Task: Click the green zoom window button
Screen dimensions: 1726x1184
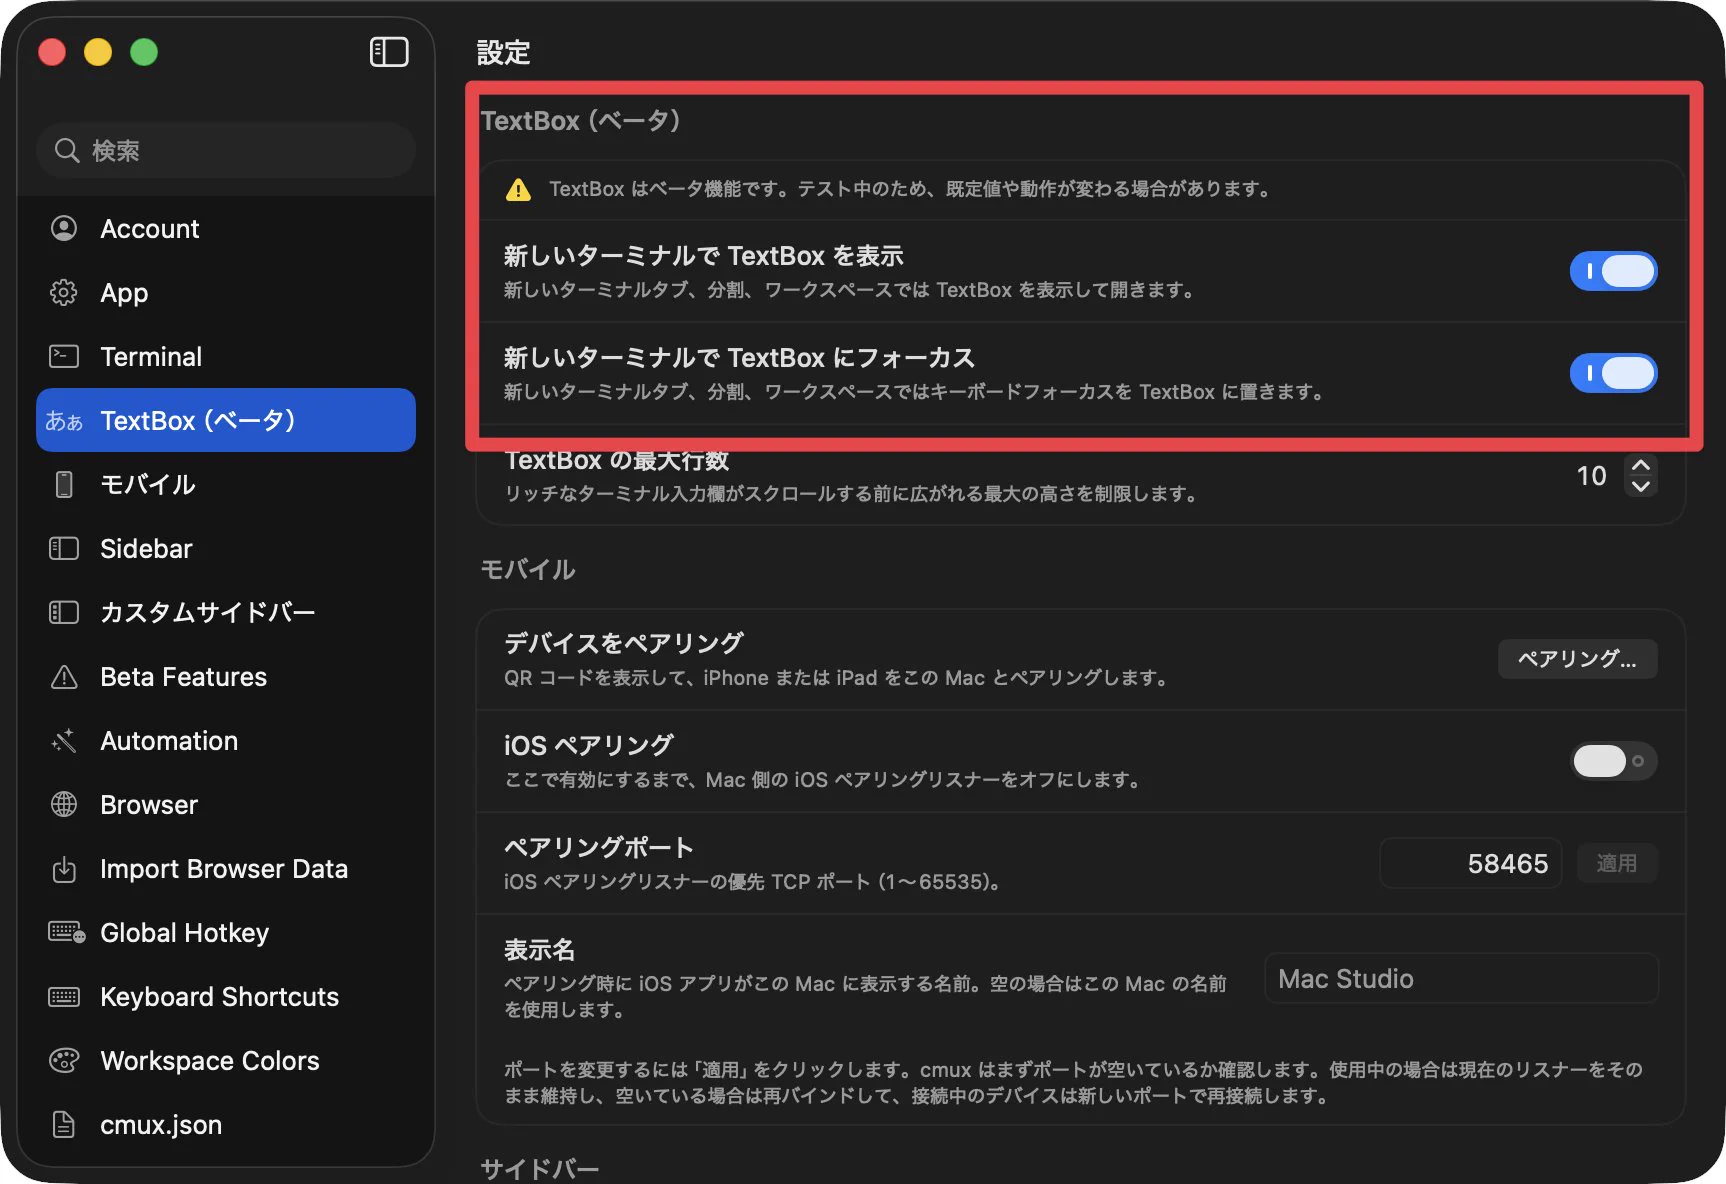Action: tap(144, 52)
